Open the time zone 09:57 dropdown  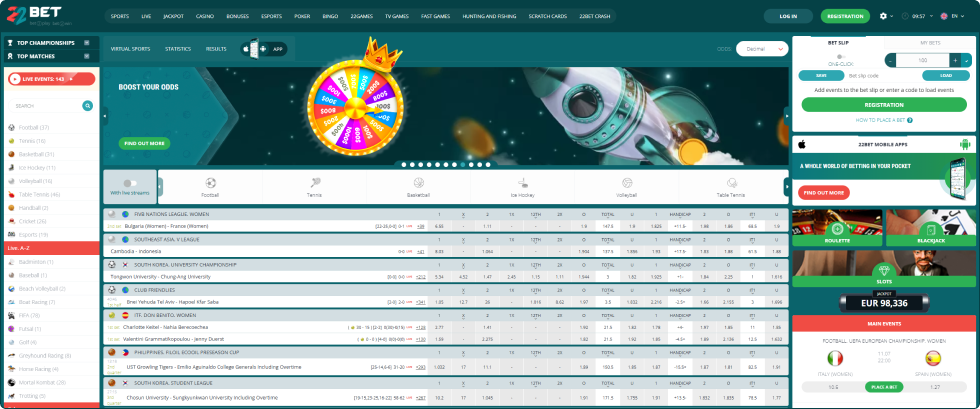click(x=920, y=16)
